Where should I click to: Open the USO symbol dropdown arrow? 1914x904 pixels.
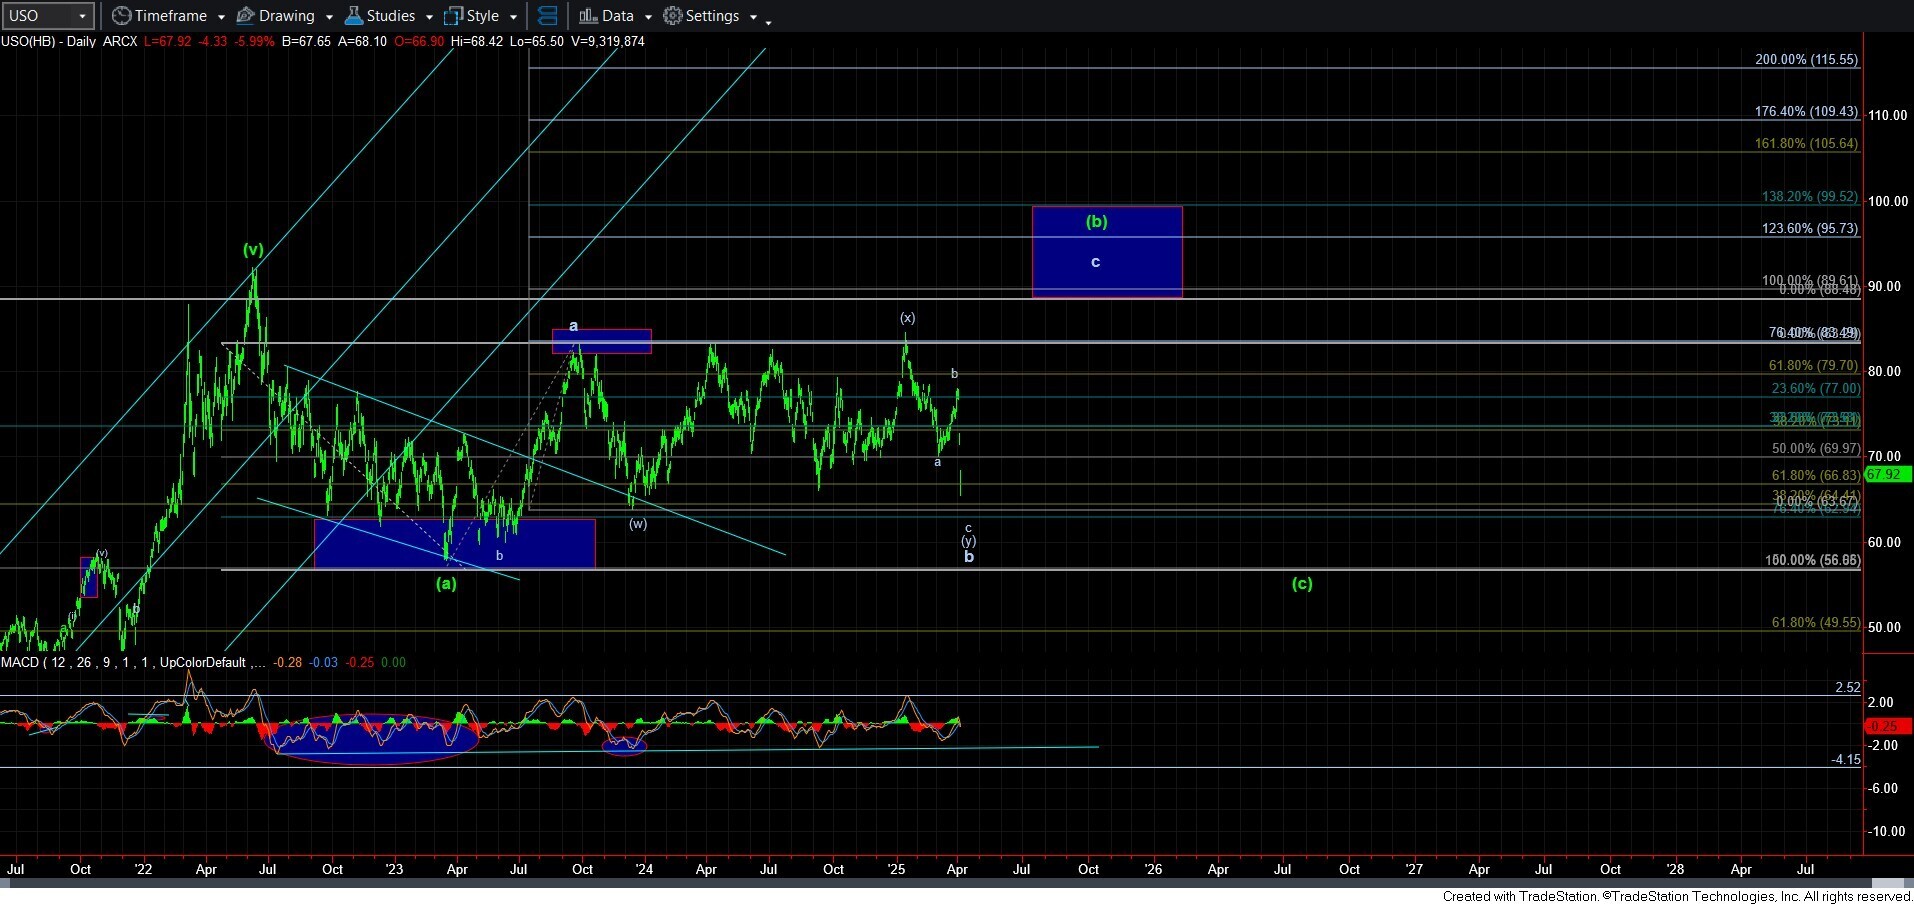(x=82, y=16)
